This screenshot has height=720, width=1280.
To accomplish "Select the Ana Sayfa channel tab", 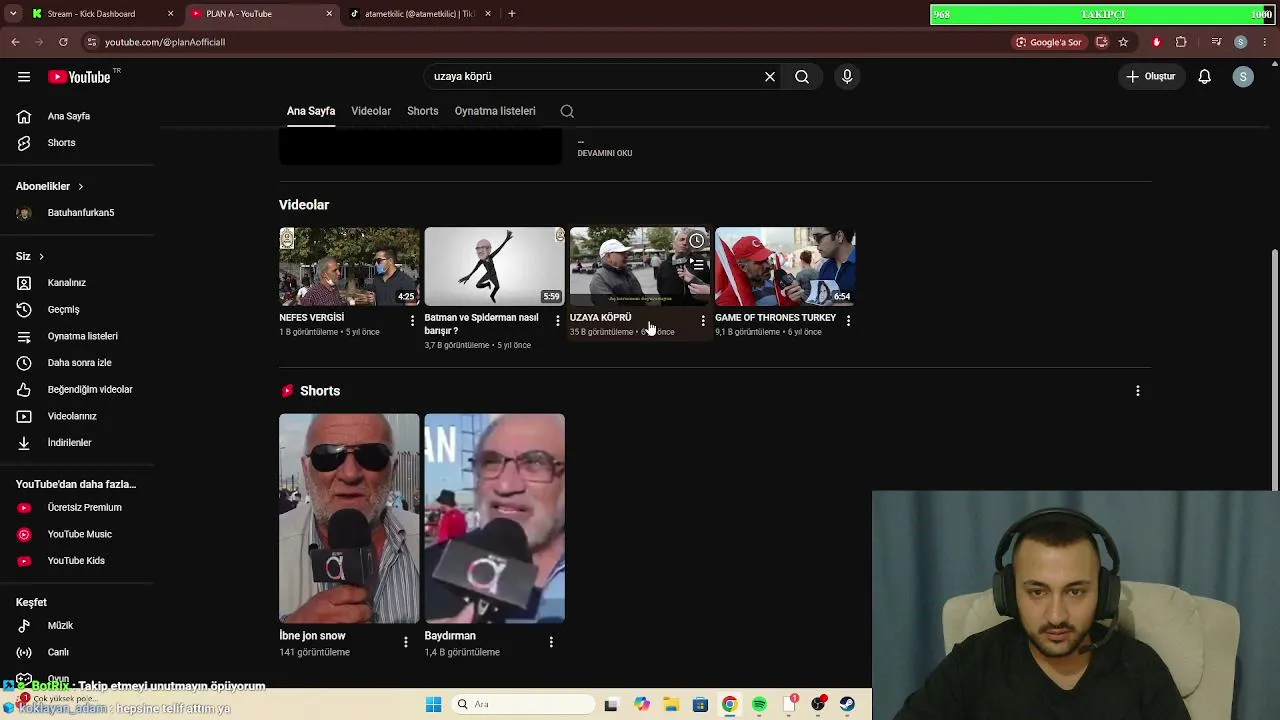I will pos(311,111).
